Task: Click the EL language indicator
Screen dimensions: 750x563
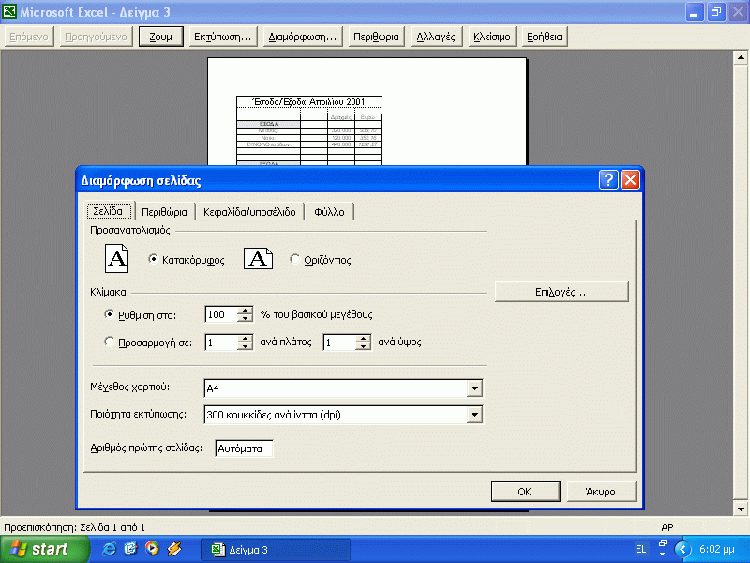Action: point(641,549)
